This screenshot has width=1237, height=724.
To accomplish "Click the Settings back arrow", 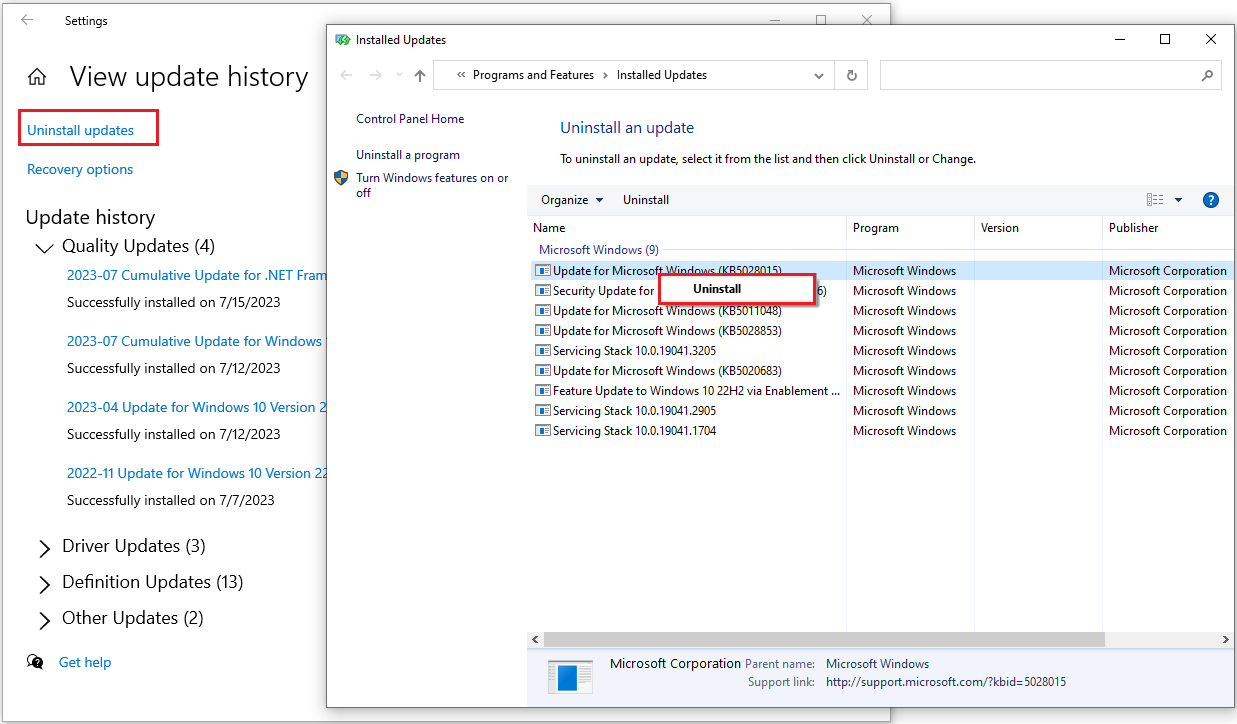I will [x=27, y=19].
